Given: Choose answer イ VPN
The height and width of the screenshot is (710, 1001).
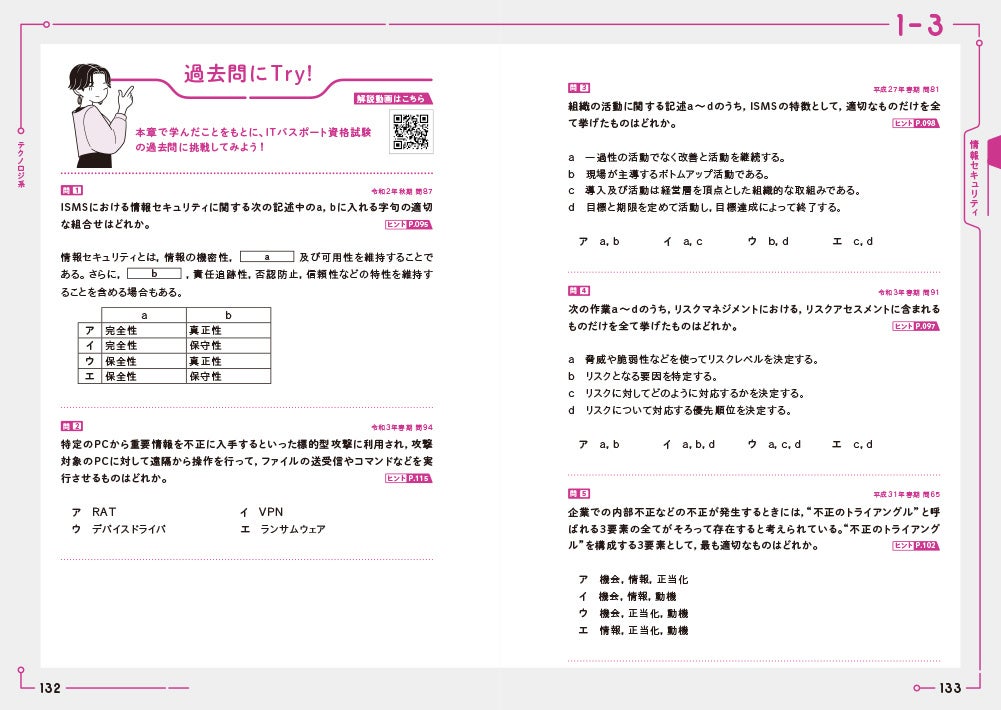Looking at the screenshot, I should point(261,512).
